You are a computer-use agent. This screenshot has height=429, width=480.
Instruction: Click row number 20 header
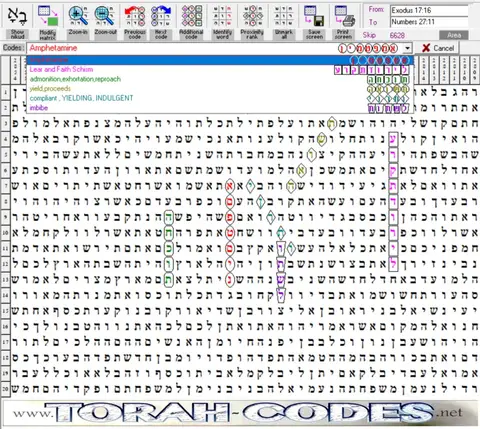pos(6,389)
